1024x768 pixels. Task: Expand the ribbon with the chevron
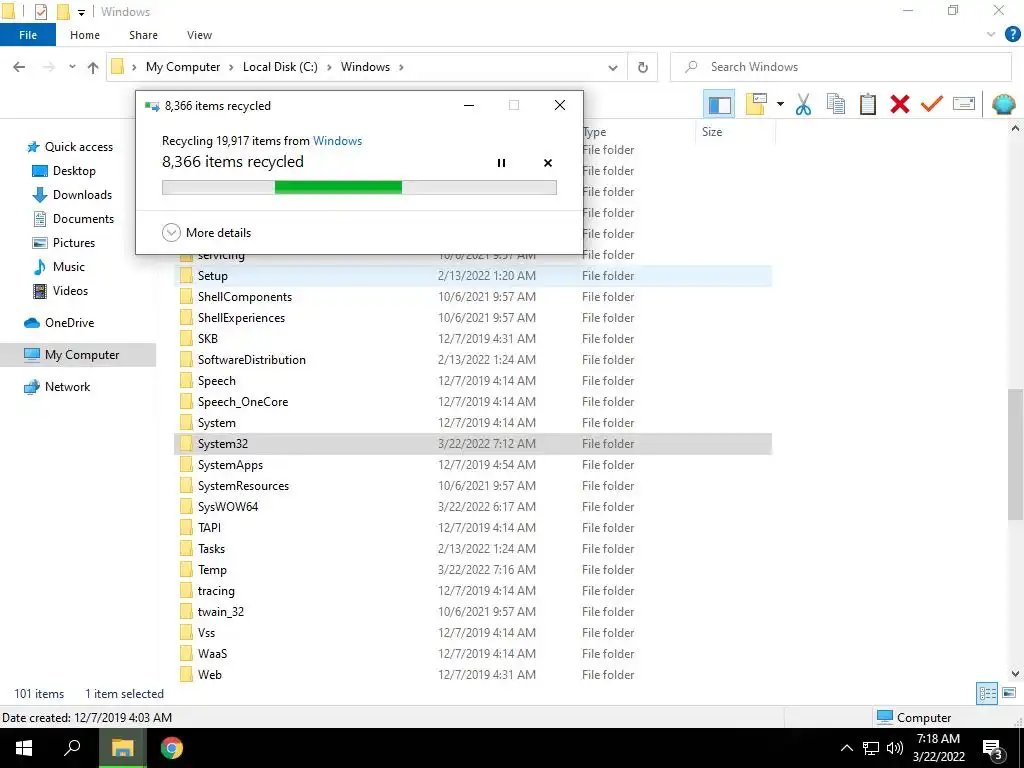(x=991, y=35)
